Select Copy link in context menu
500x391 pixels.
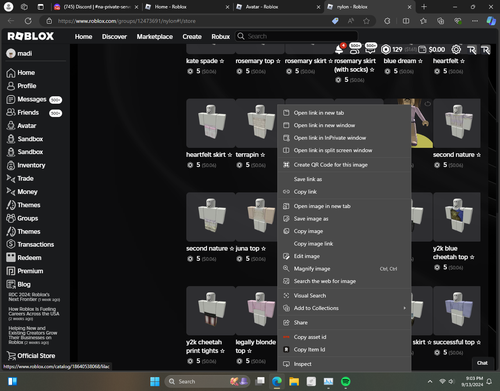344,192
